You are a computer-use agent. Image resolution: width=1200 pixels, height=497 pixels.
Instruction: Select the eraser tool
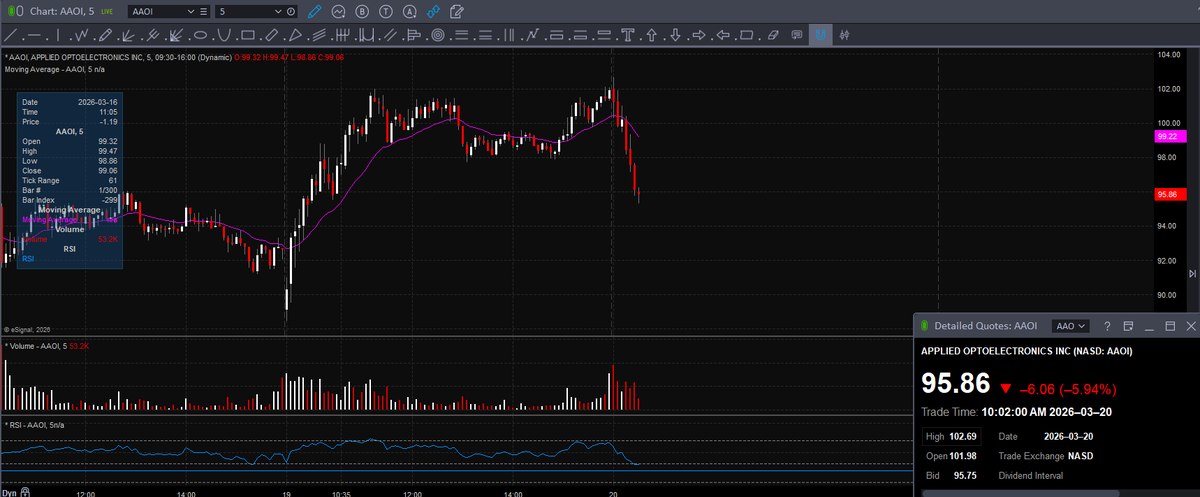click(x=772, y=35)
